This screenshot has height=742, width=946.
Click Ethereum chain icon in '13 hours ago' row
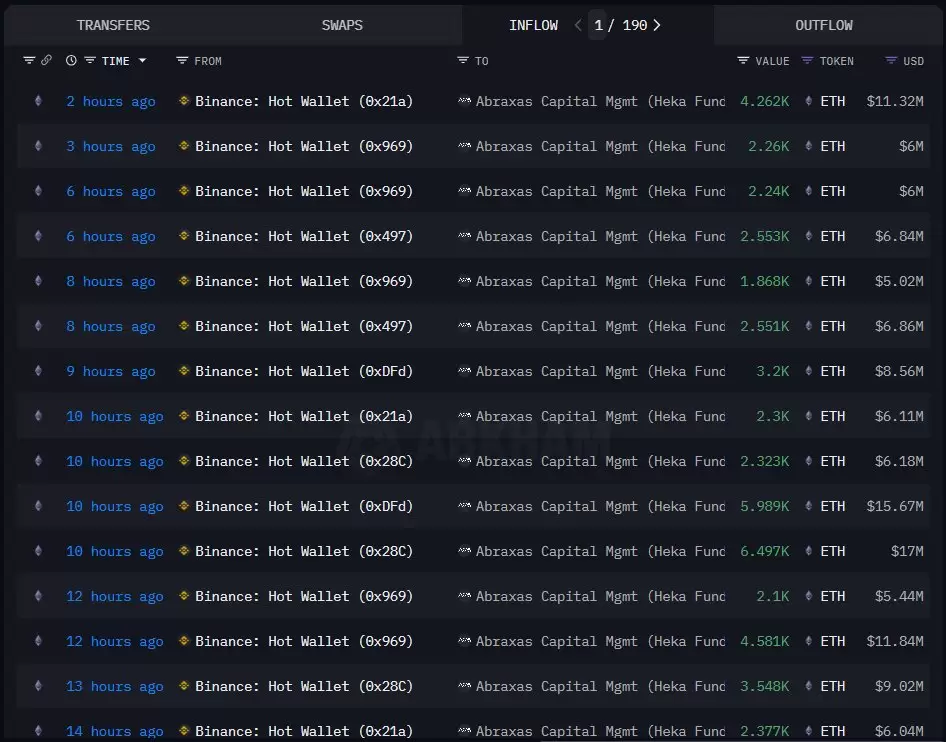point(38,686)
